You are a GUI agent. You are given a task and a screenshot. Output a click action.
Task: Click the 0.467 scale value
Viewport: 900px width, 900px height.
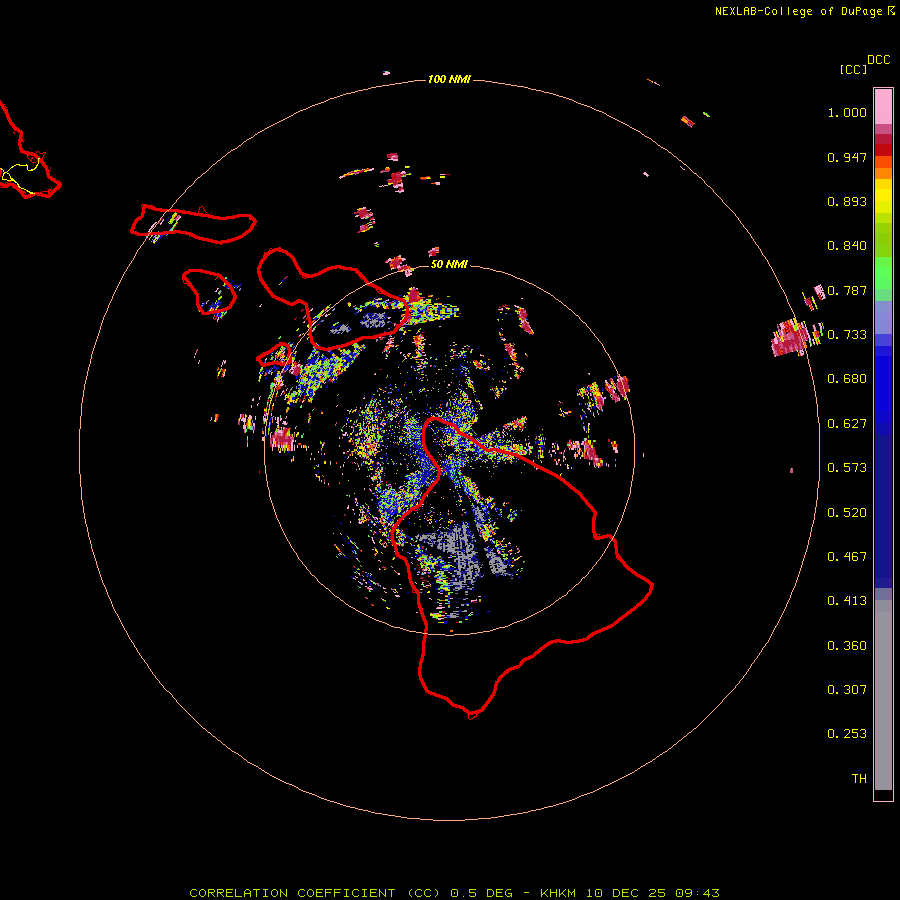click(847, 557)
